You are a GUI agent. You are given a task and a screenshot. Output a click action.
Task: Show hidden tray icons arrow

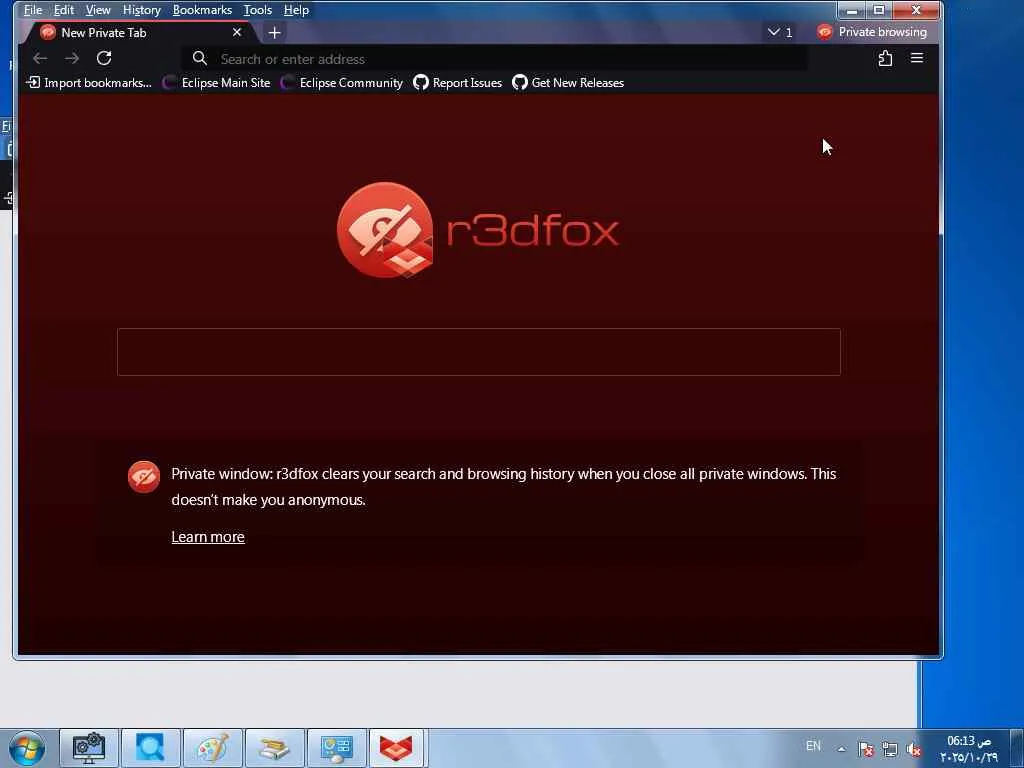pos(842,749)
